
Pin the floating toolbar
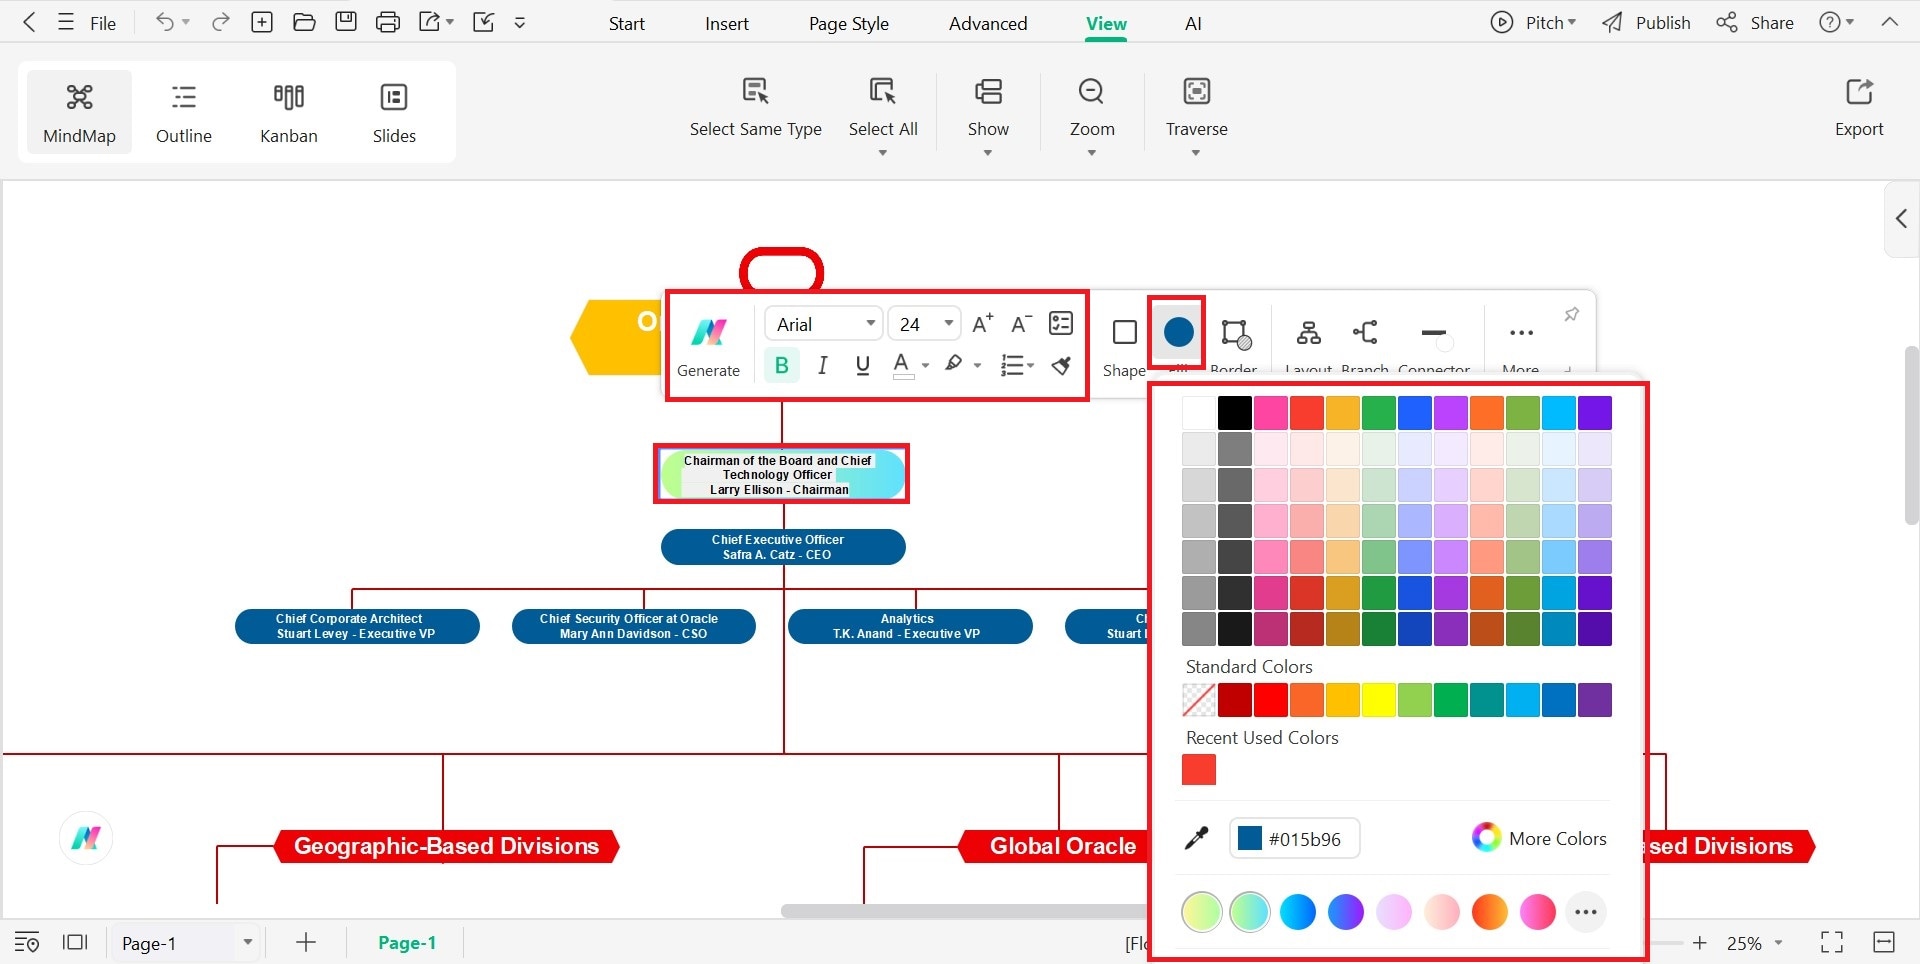pyautogui.click(x=1572, y=314)
